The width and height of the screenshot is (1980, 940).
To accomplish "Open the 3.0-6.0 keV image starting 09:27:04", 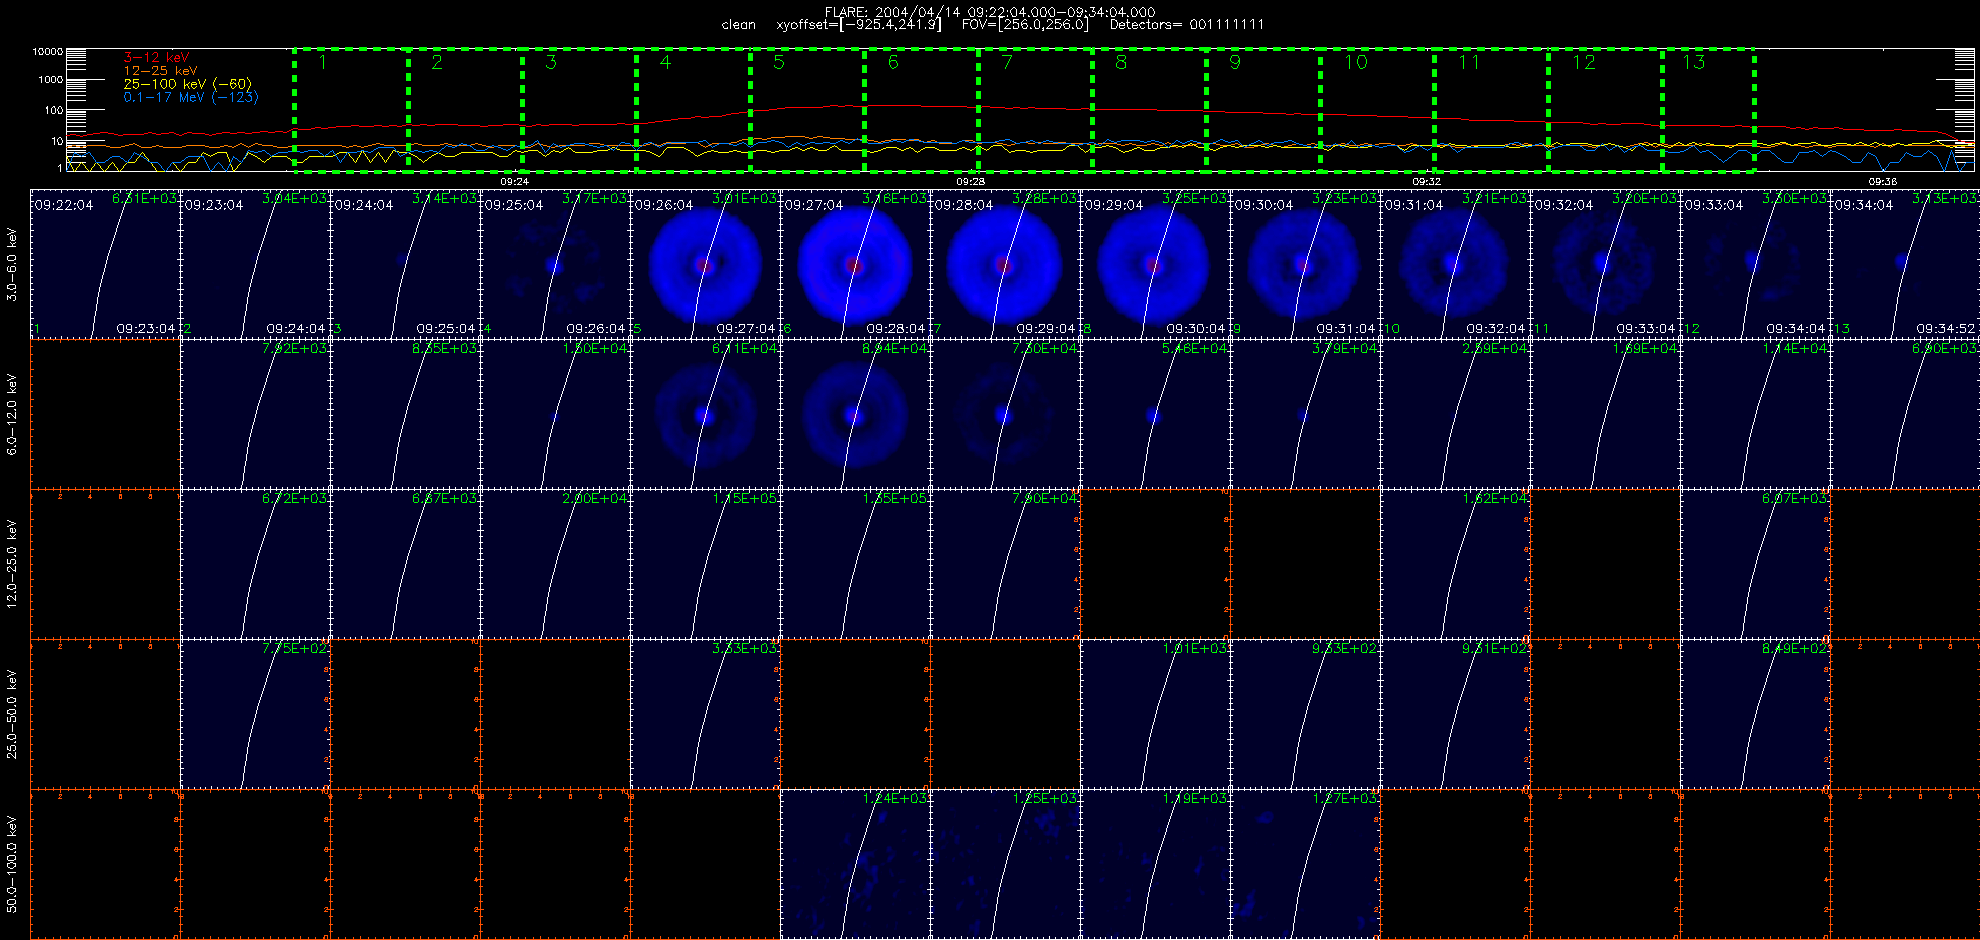I will (855, 264).
